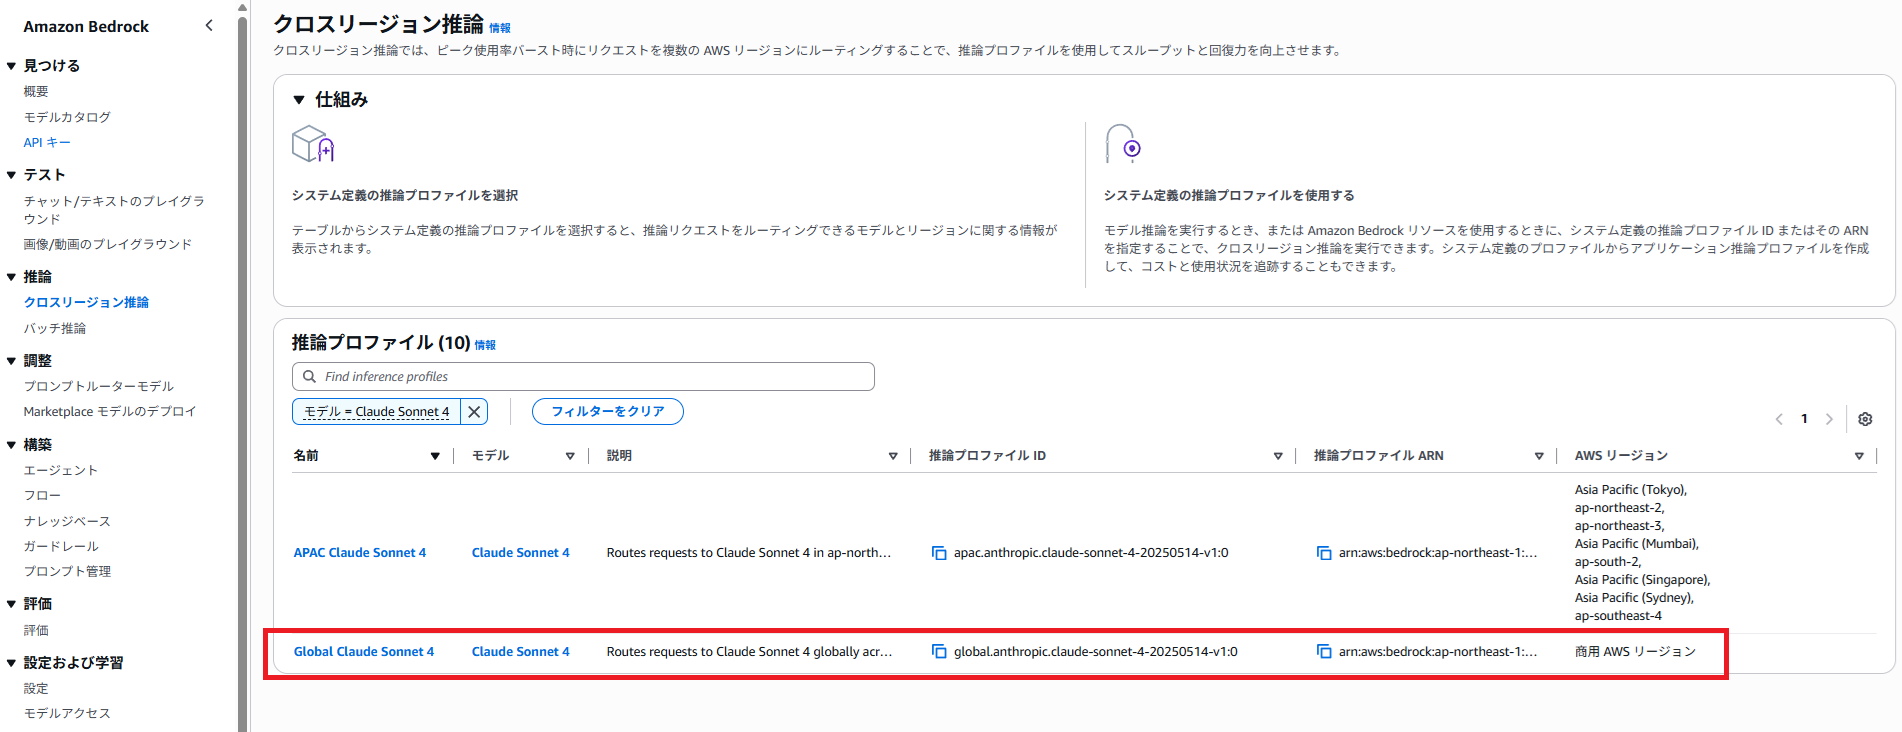Select クロスリージョン推論 in sidebar
Screen dimensions: 1902x732
(86, 302)
